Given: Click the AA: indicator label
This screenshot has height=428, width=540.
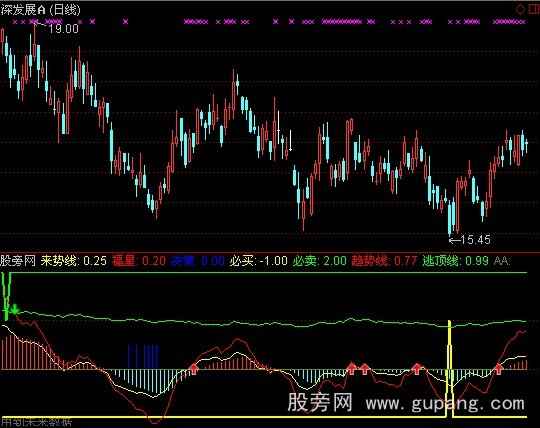Looking at the screenshot, I should point(501,261).
